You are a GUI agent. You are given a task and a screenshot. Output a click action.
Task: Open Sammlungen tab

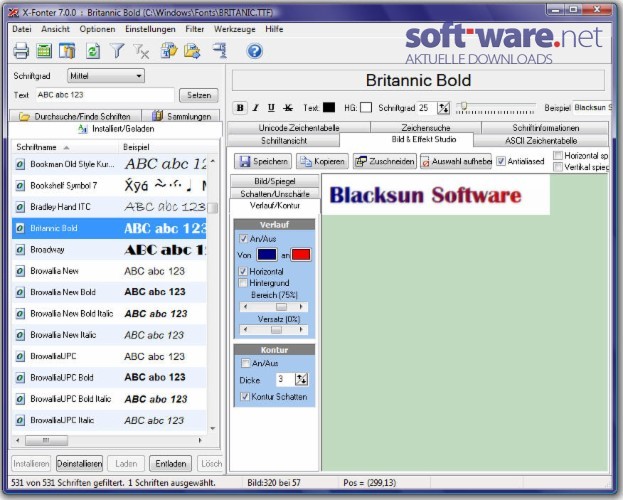click(181, 116)
